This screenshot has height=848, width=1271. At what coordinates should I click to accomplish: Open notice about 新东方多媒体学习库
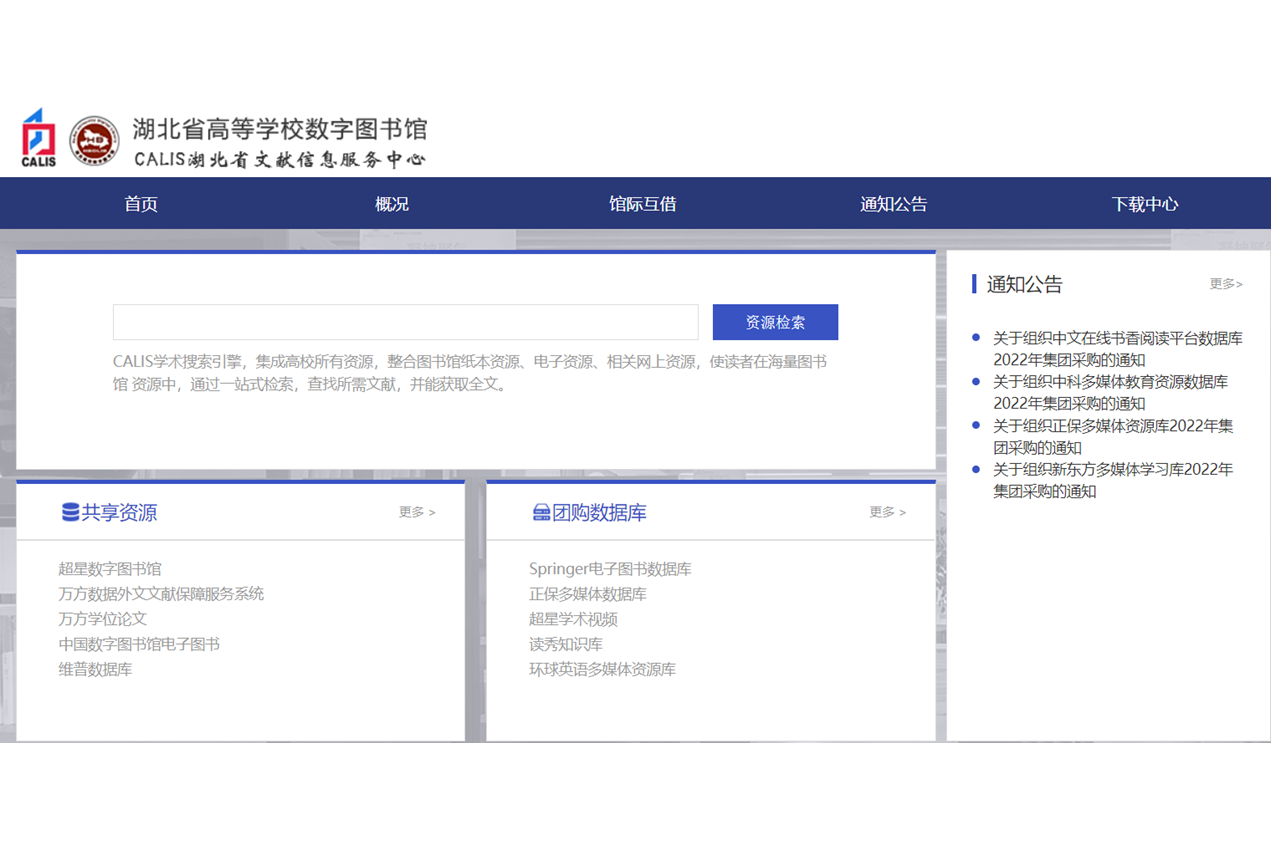coord(1113,480)
